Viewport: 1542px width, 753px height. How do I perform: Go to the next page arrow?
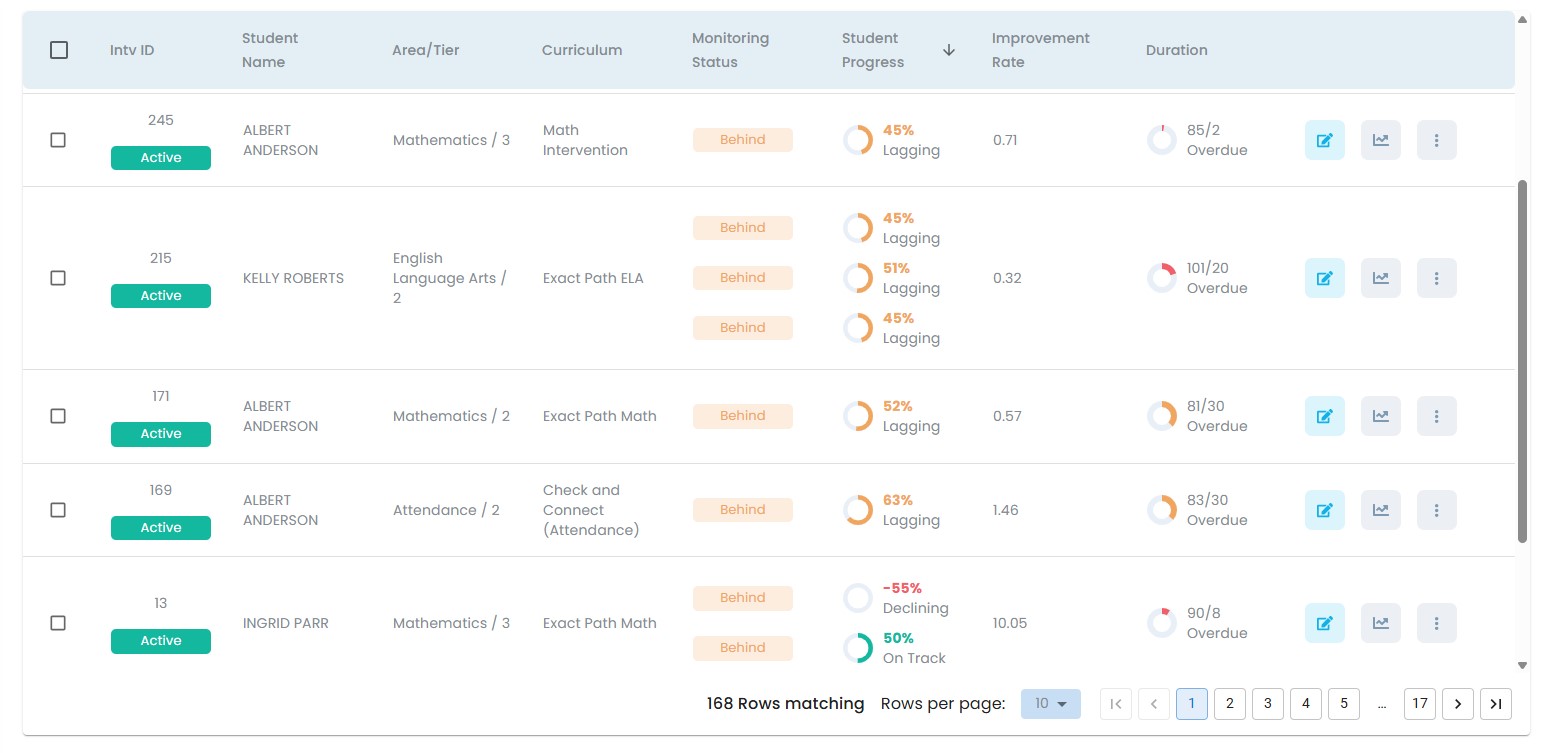pyautogui.click(x=1457, y=704)
